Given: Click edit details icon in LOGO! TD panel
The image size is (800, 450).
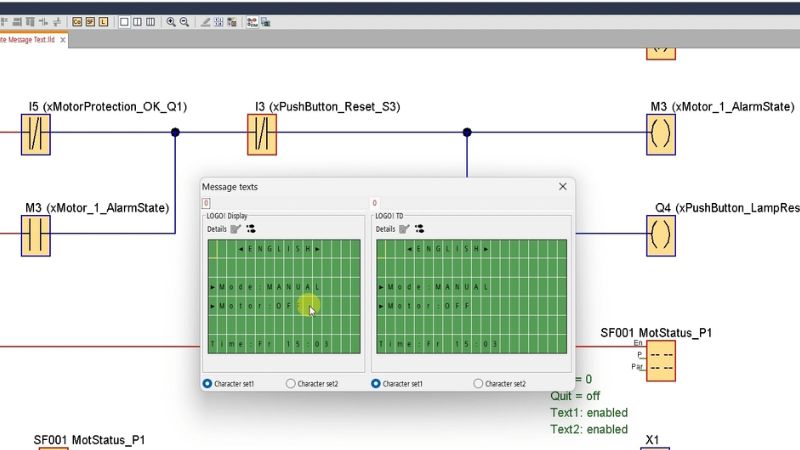Looking at the screenshot, I should (x=404, y=229).
